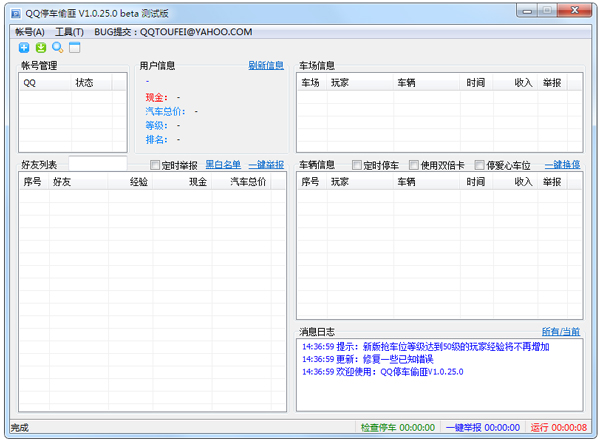
Task: Click the window panel toolbar icon
Action: (74, 47)
